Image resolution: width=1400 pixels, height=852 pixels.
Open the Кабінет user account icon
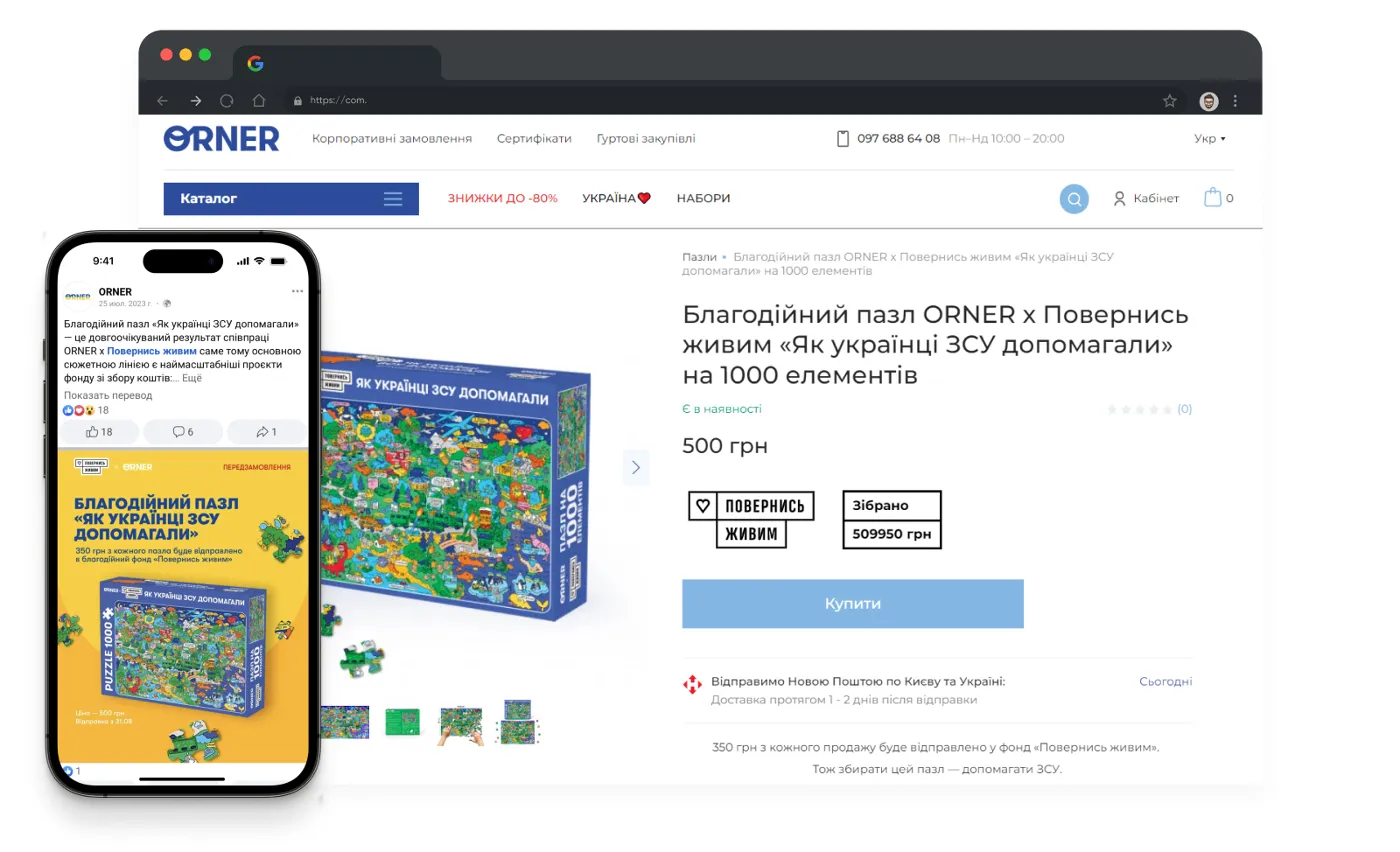pos(1120,198)
